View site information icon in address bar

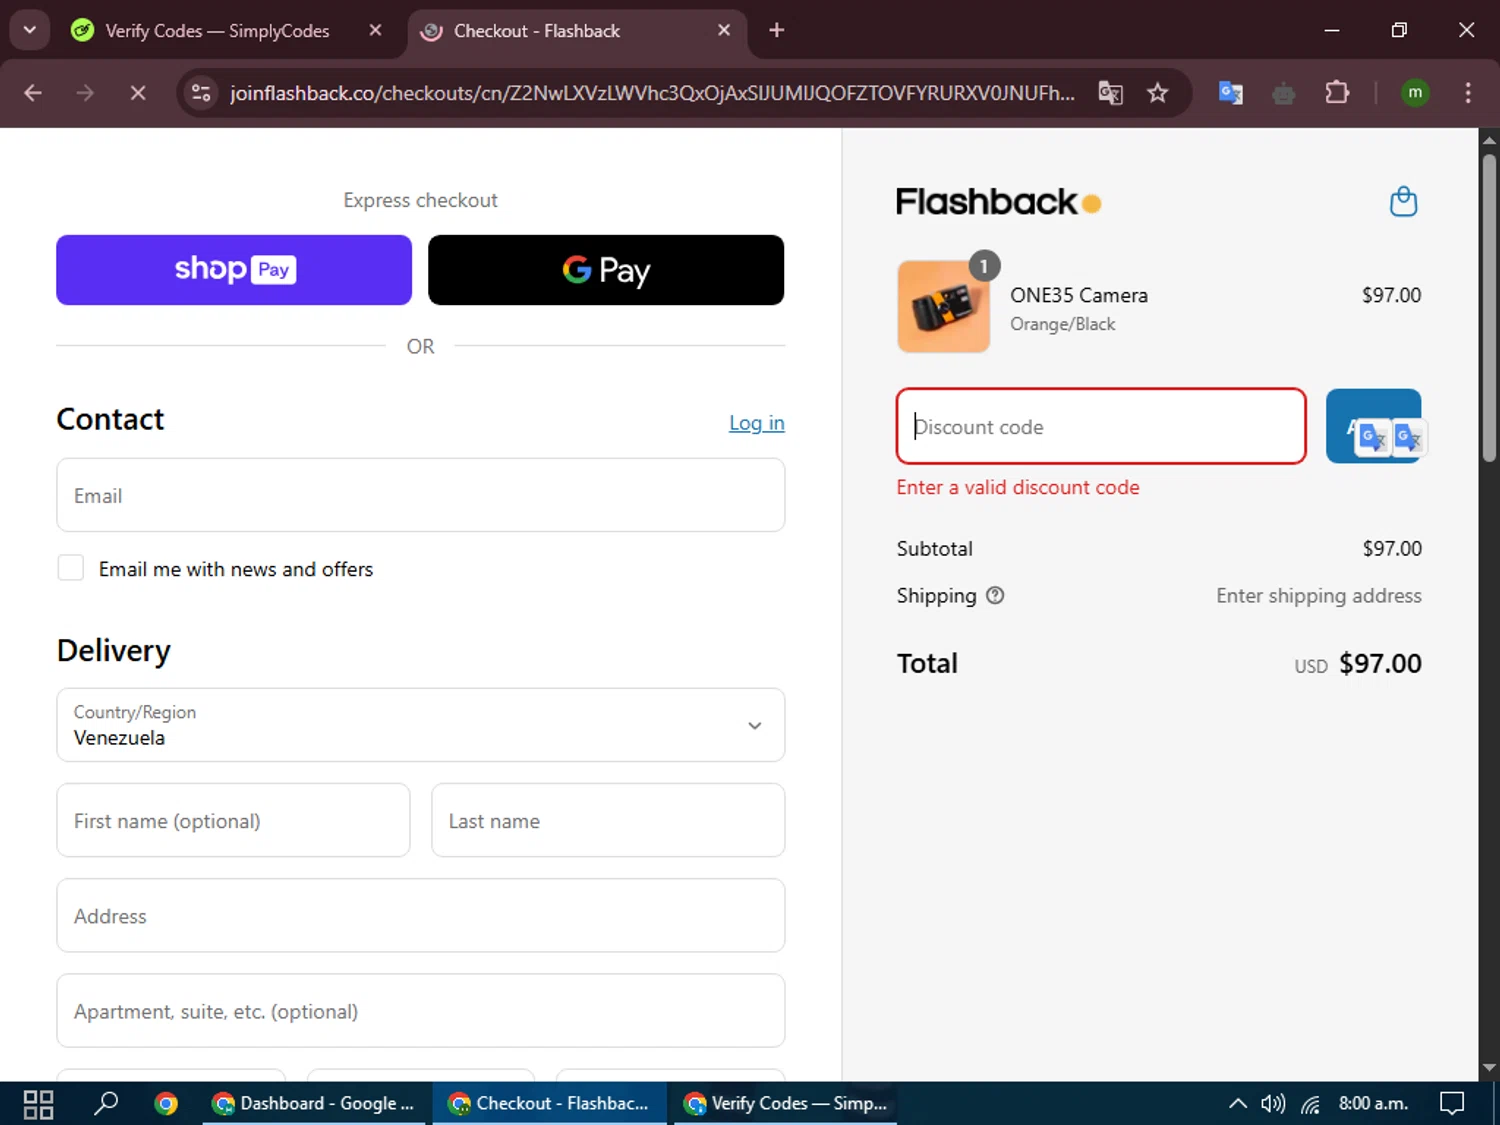201,93
